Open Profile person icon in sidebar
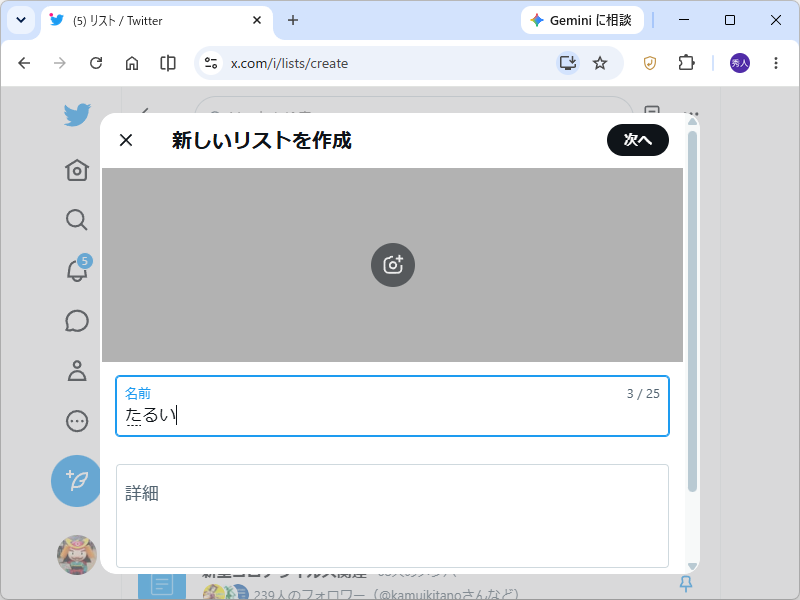The height and width of the screenshot is (600, 800). (77, 371)
